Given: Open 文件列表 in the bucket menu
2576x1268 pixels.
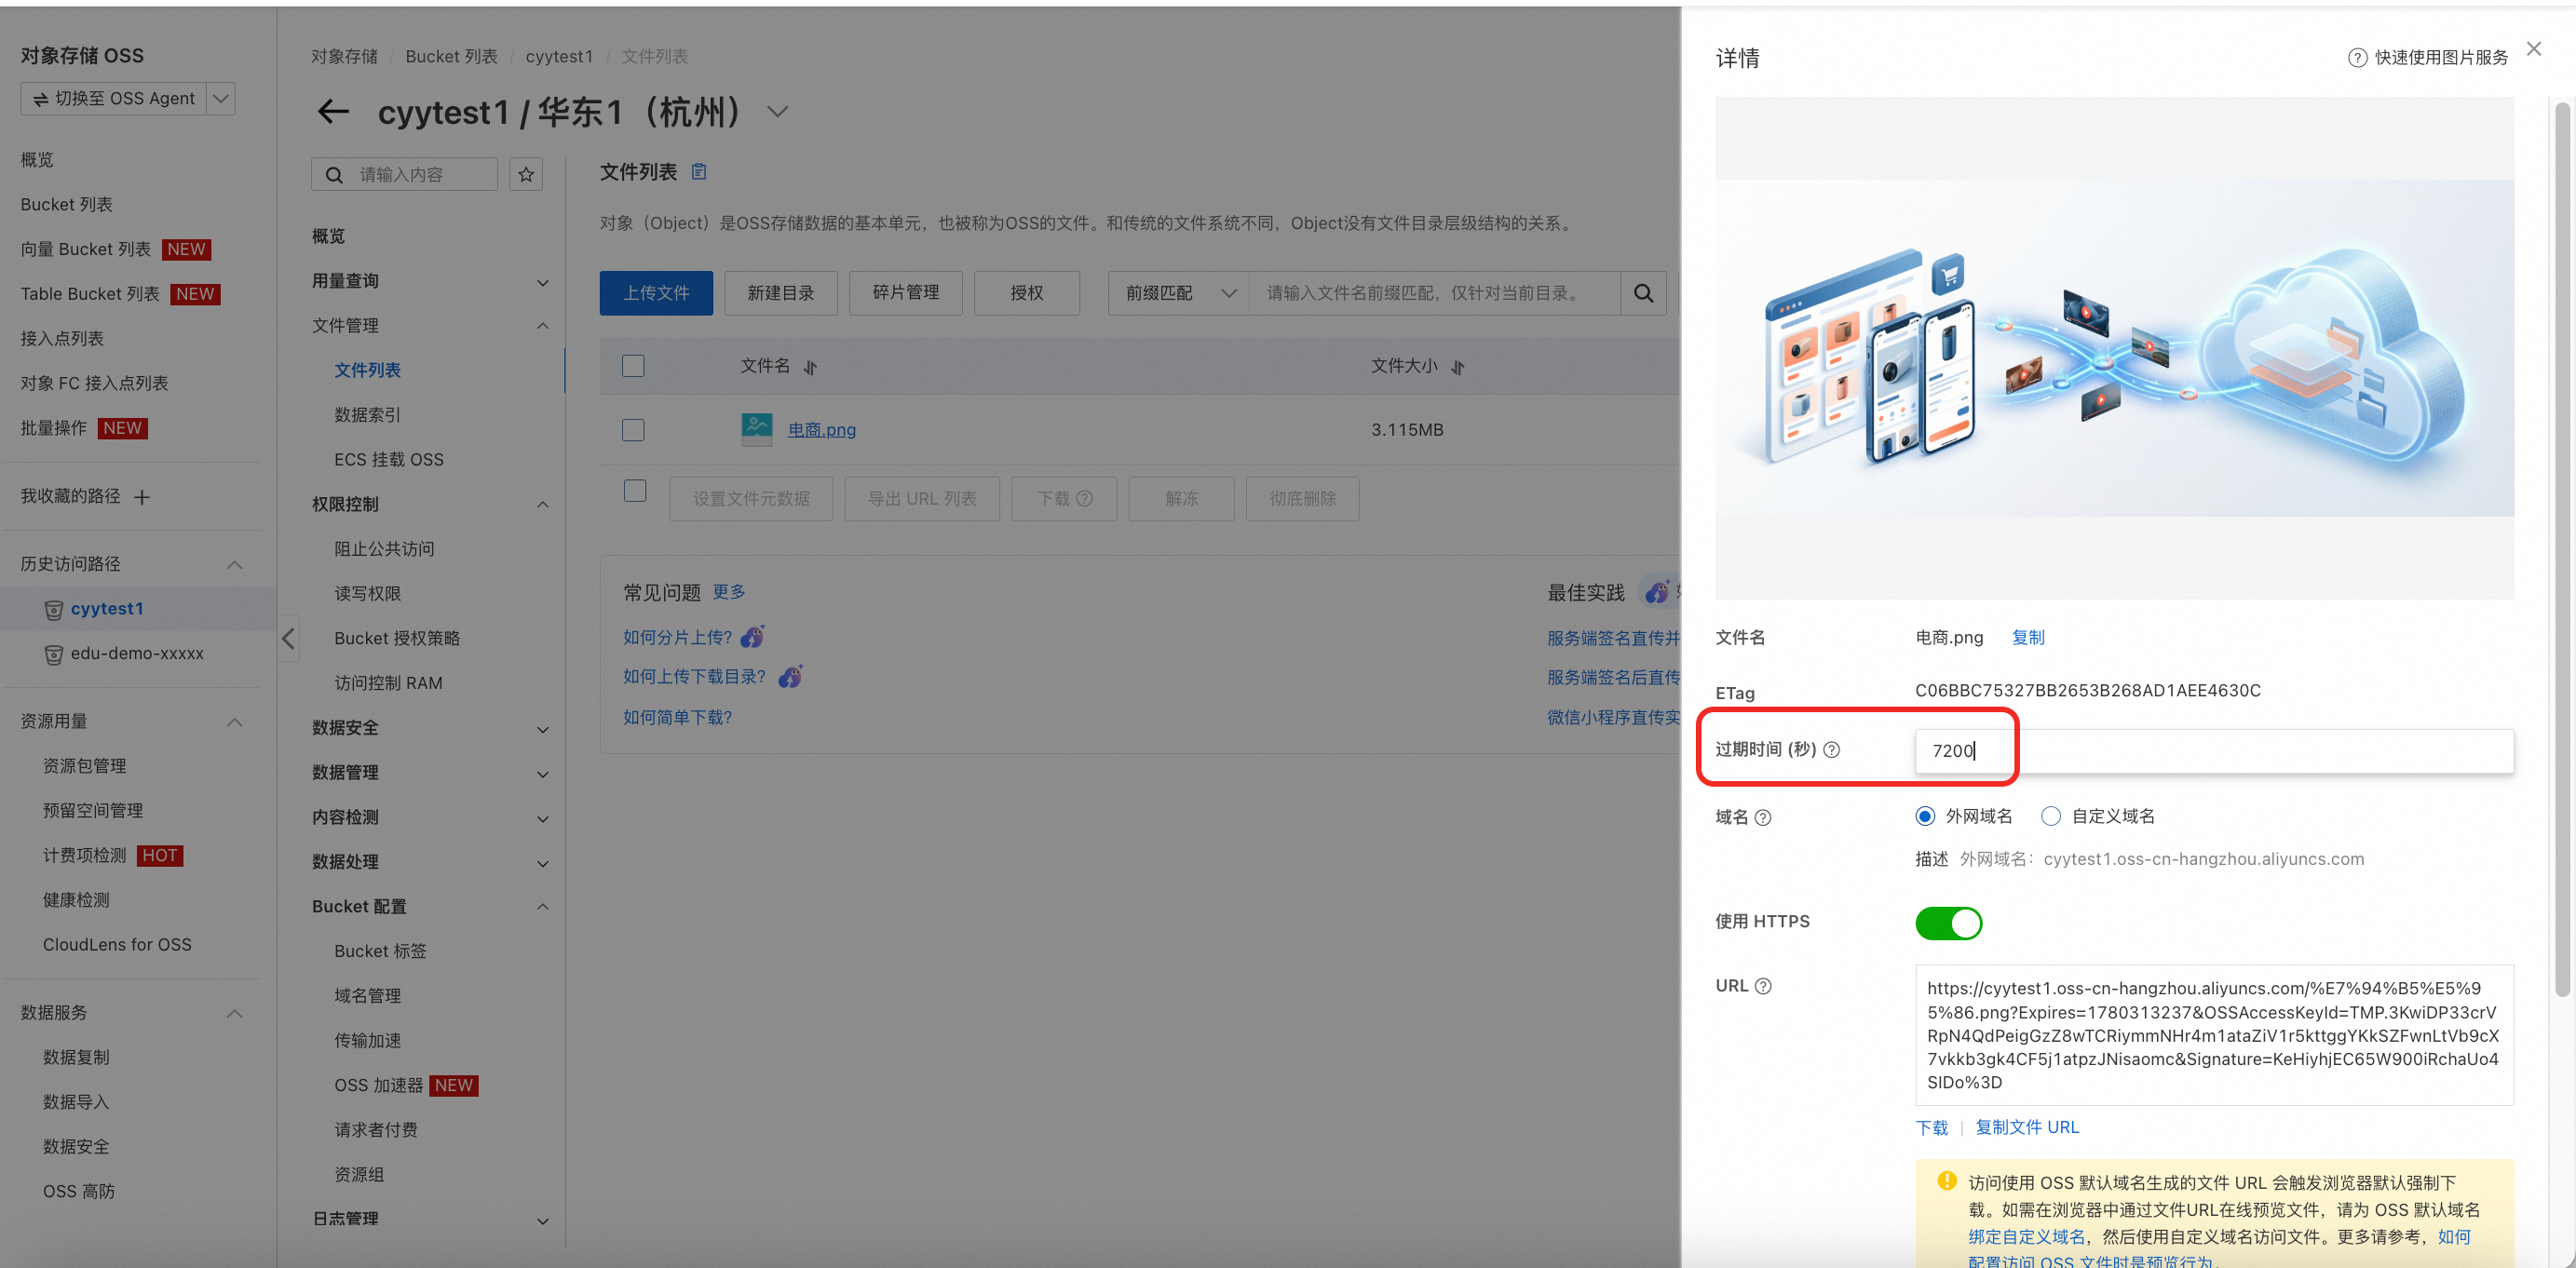Looking at the screenshot, I should (x=367, y=370).
